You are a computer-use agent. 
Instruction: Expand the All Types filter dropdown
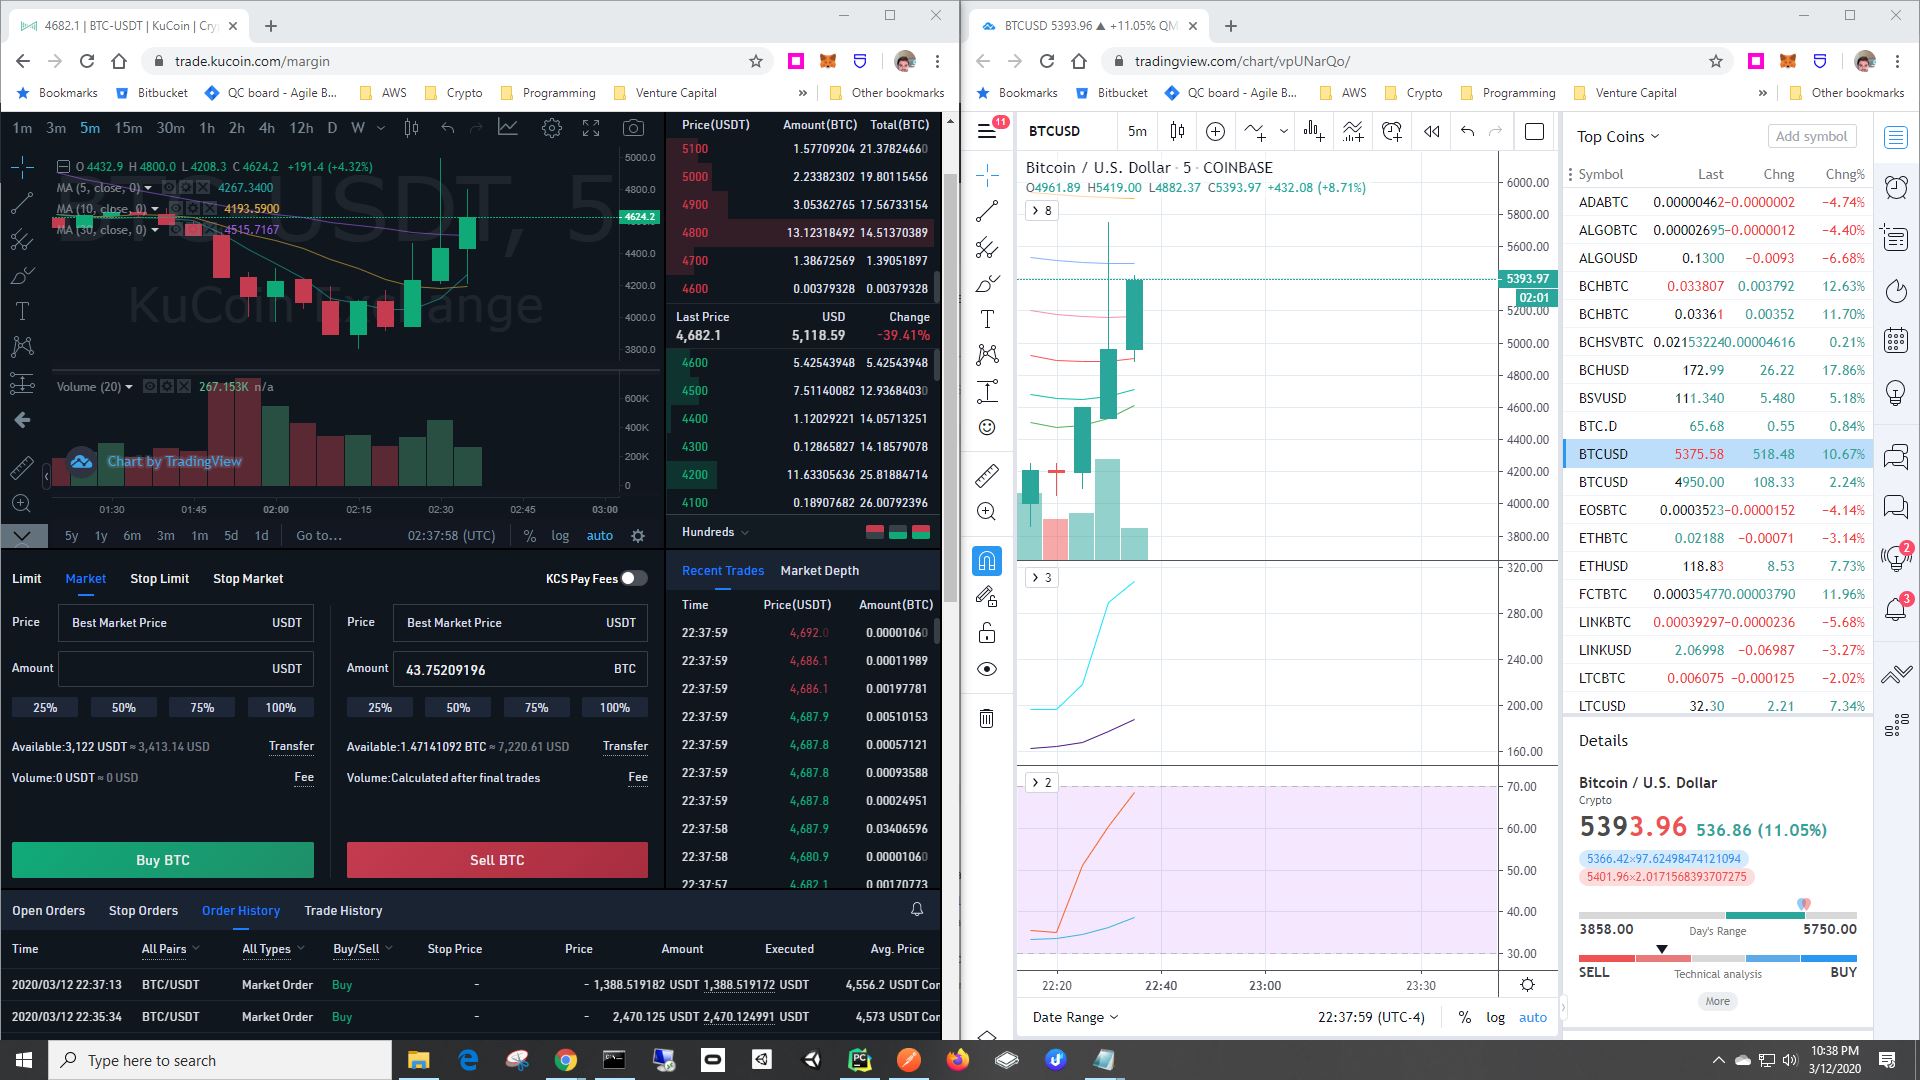coord(273,948)
